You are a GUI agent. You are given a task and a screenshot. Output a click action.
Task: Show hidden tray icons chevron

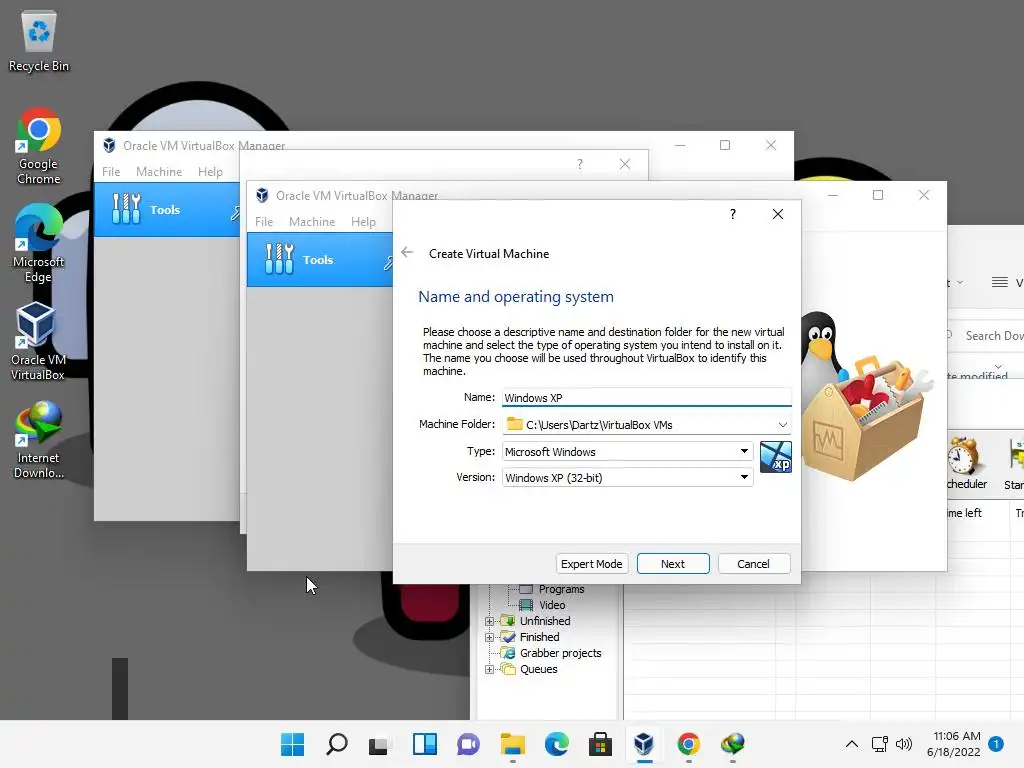(x=852, y=744)
